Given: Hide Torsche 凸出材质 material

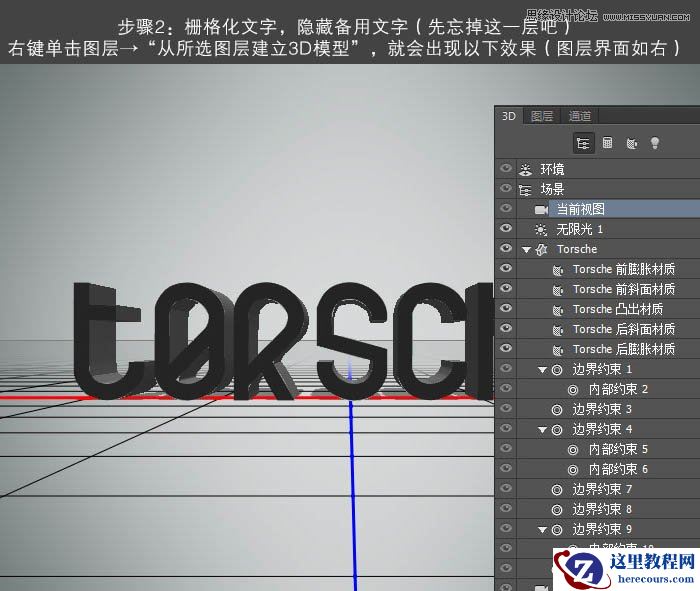Looking at the screenshot, I should click(x=506, y=308).
